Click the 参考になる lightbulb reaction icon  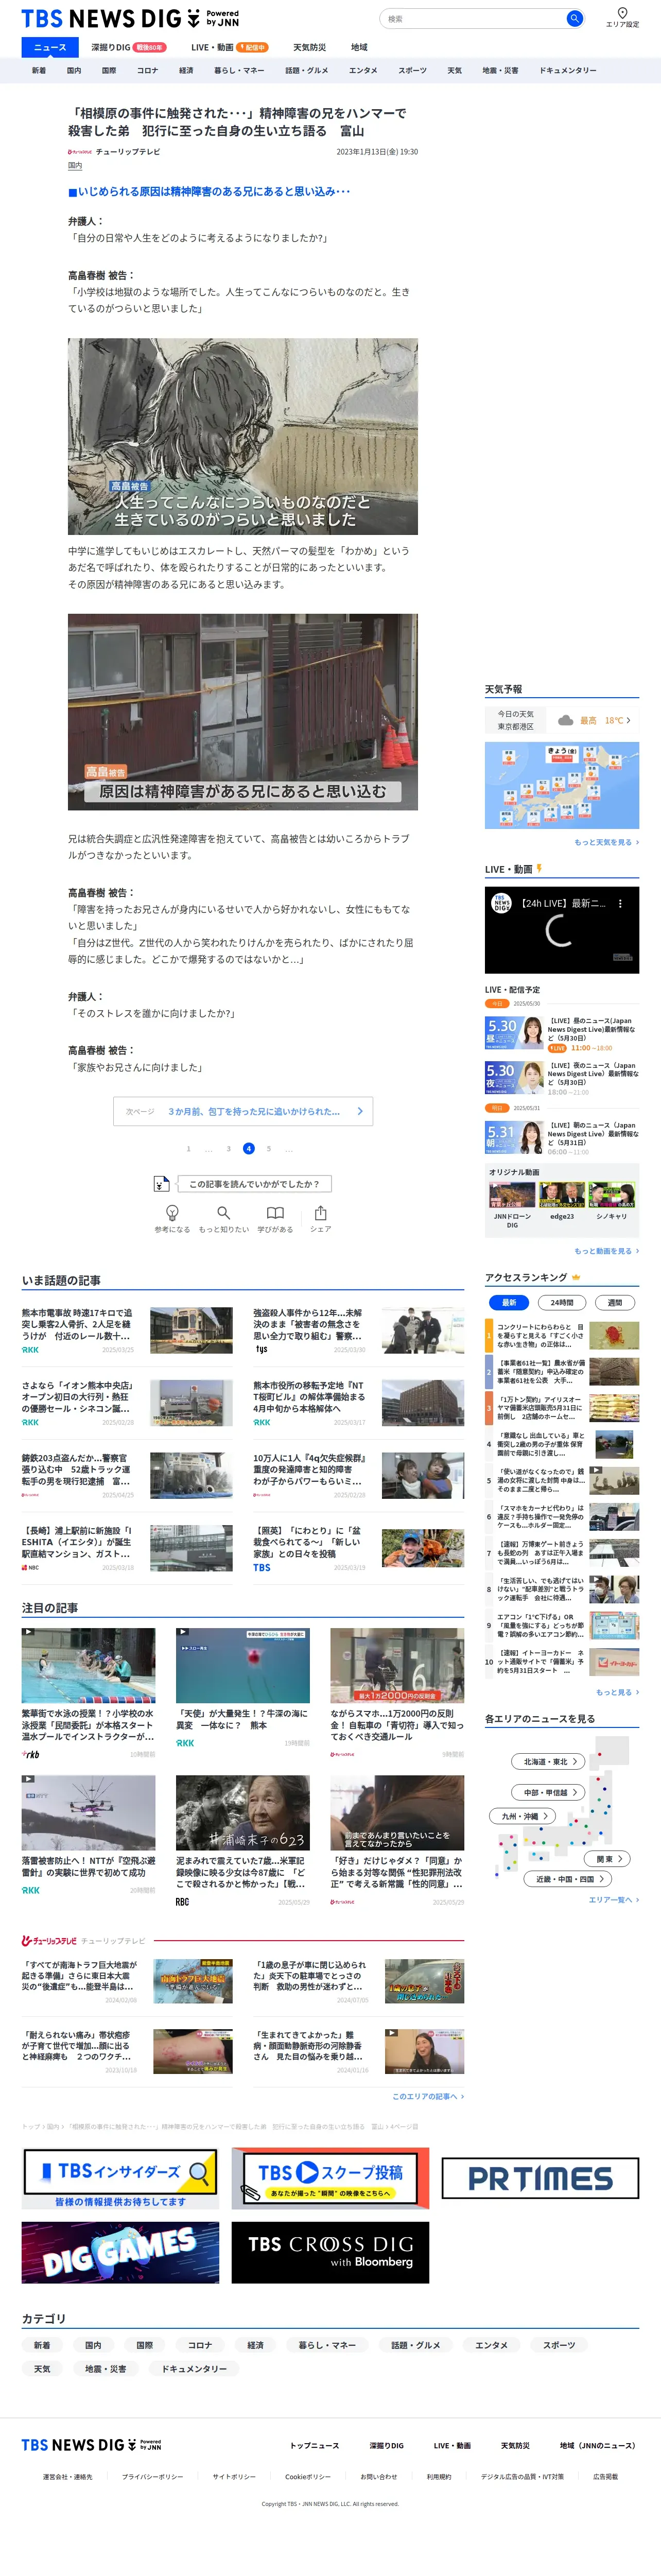[x=172, y=1212]
